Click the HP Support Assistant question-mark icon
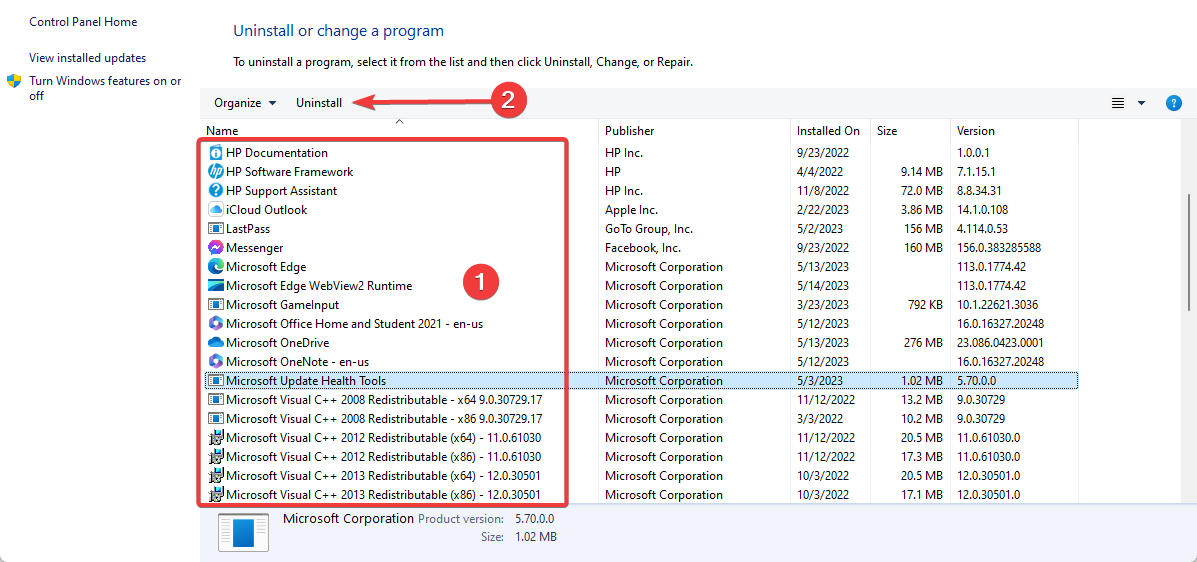This screenshot has height=562, width=1197. tap(215, 191)
